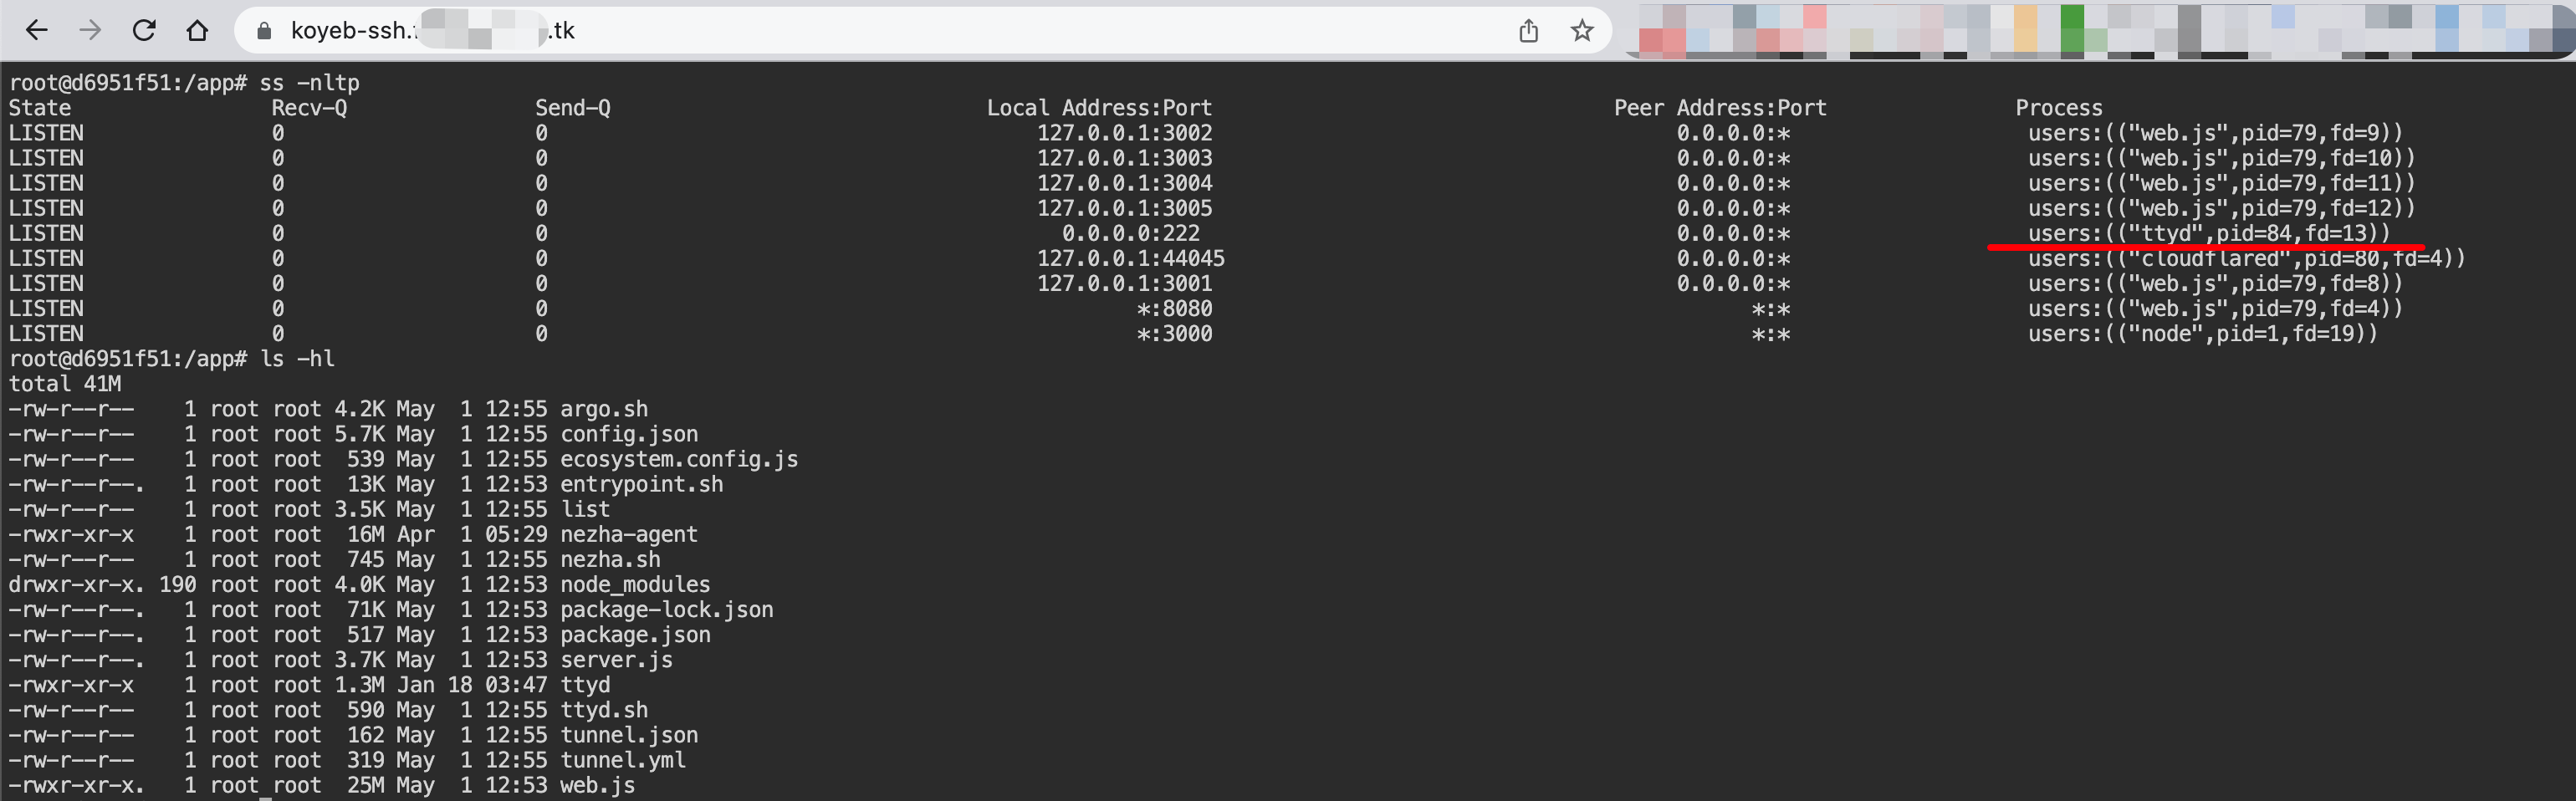2576x801 pixels.
Task: Select the address 0.0.0.0:222
Action: point(1130,233)
